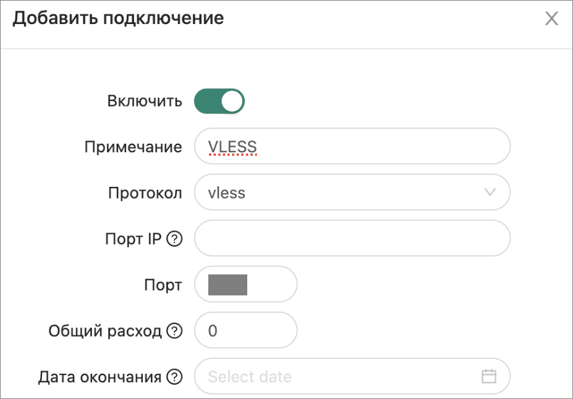Click the Добавить подключение dialog title
Viewport: 573px width, 399px height.
(x=118, y=18)
